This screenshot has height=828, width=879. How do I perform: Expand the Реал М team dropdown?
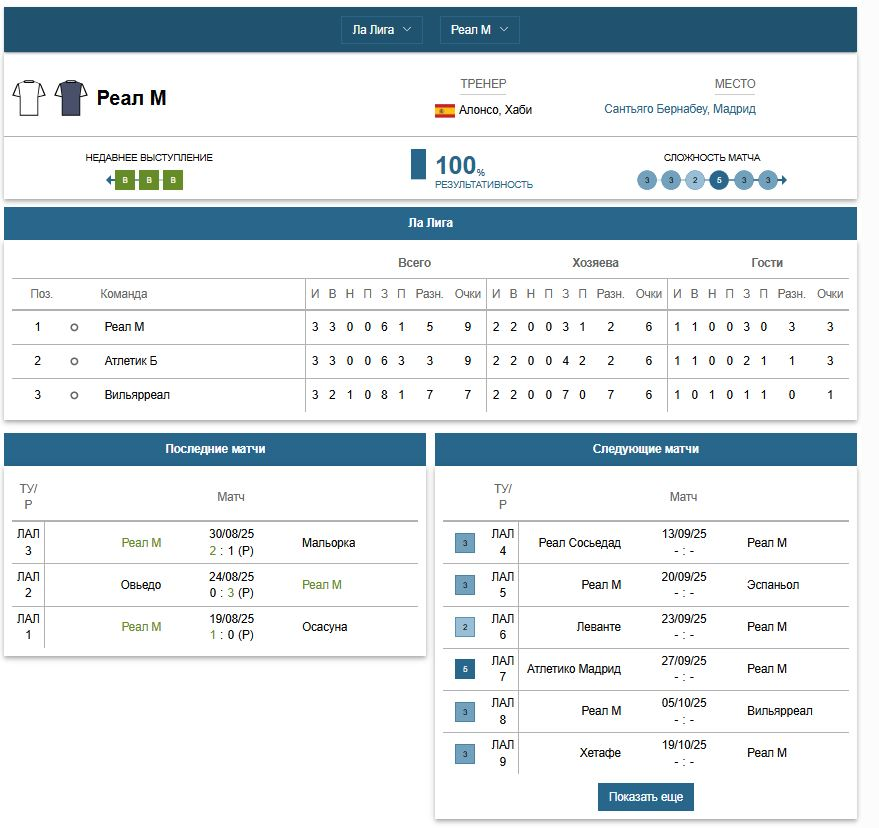pos(479,30)
